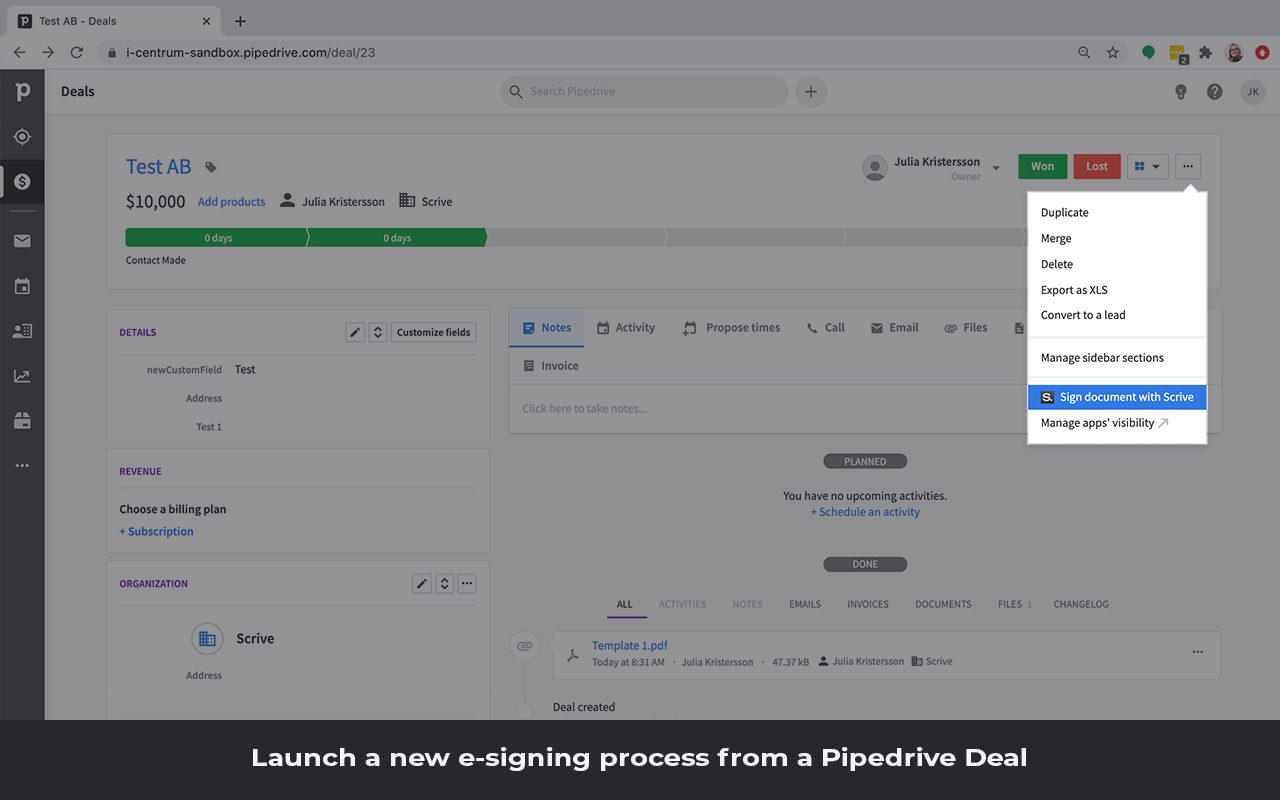Image resolution: width=1280 pixels, height=800 pixels.
Task: Choose Delete in the deal menu
Action: (1117, 265)
